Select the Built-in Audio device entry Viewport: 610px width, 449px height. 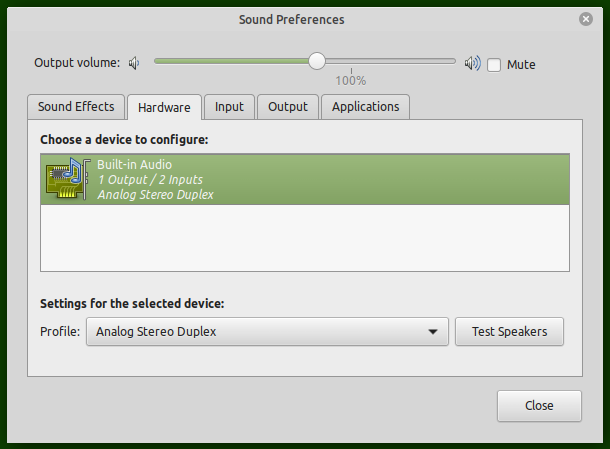coord(305,179)
